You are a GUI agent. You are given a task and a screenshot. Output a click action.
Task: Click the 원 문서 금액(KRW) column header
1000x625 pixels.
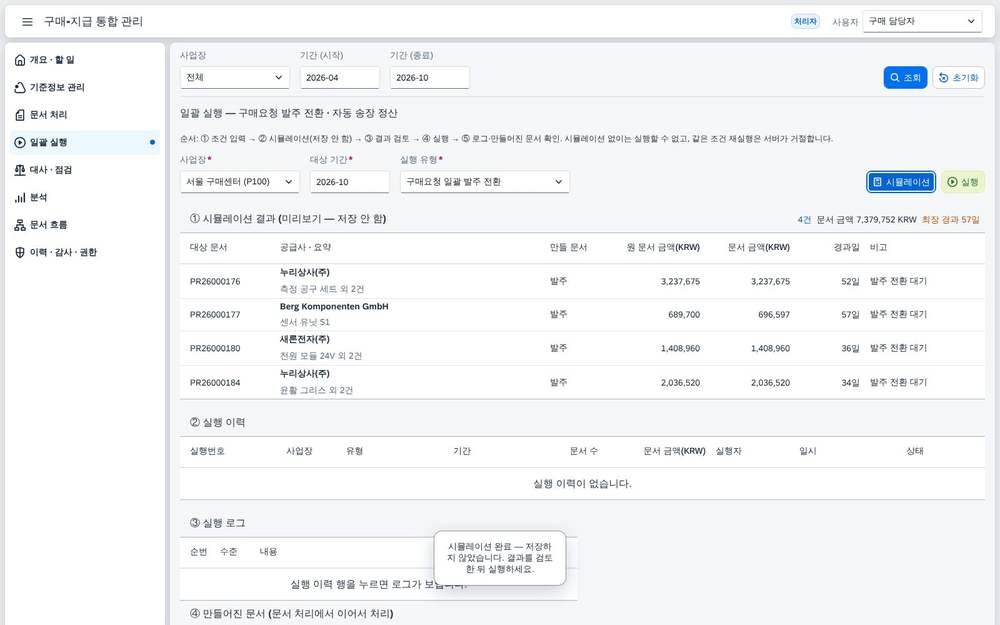click(x=663, y=247)
